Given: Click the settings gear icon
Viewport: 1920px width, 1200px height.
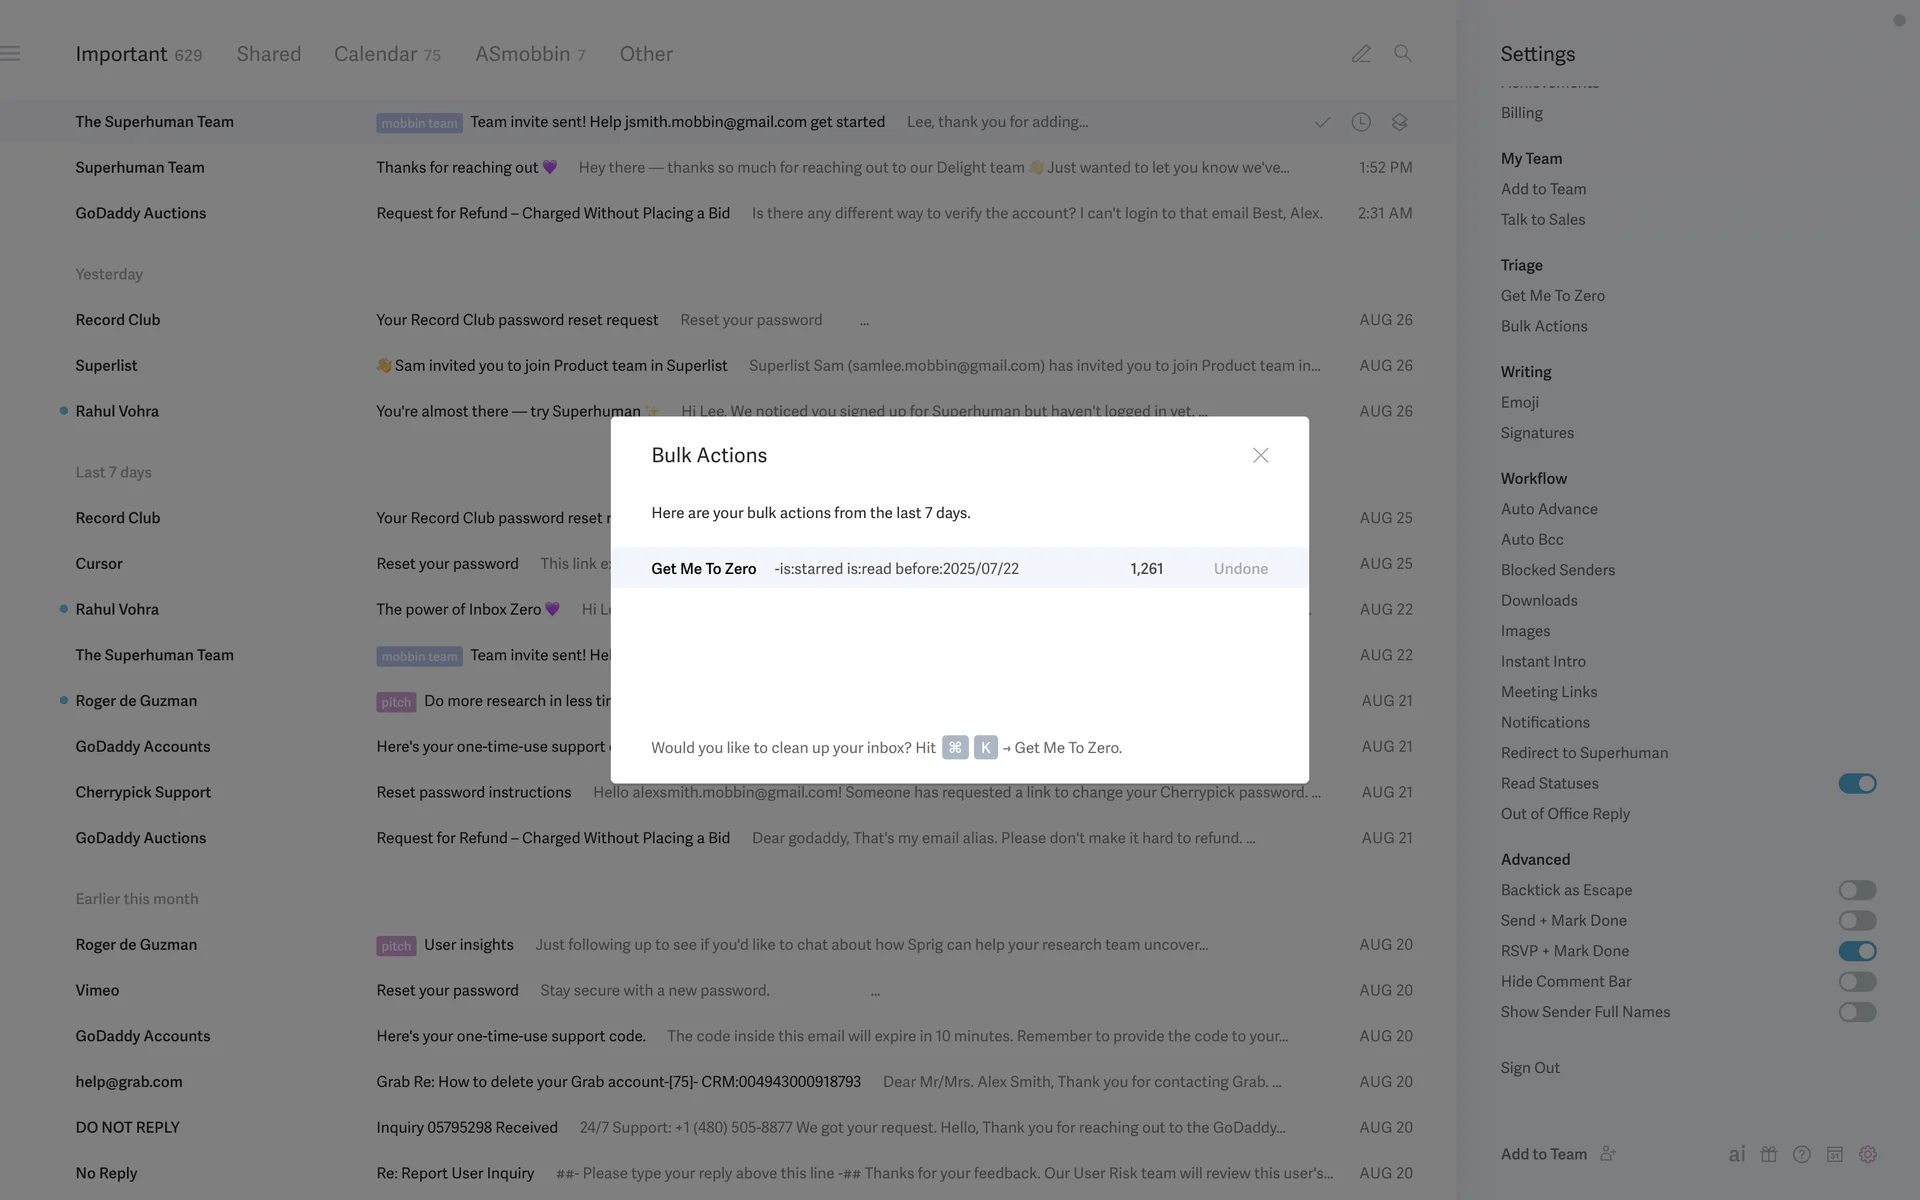Looking at the screenshot, I should [1867, 1154].
